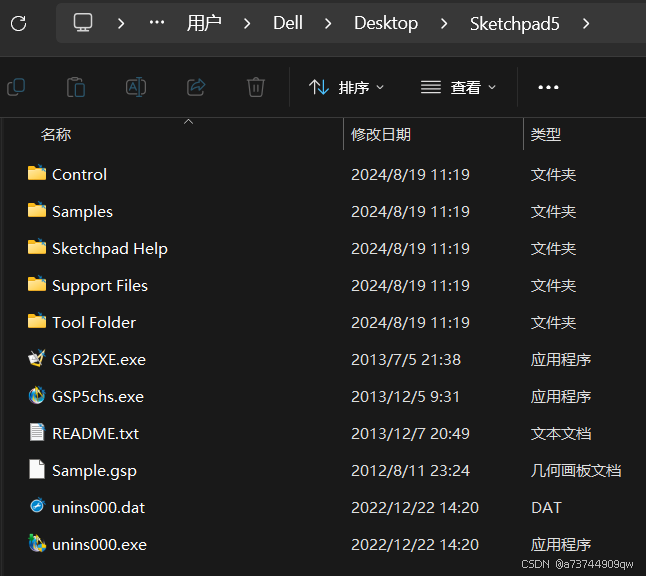Screen dimensions: 646x576
Task: Click the 几何画板文档 type cell
Action: [x=576, y=471]
